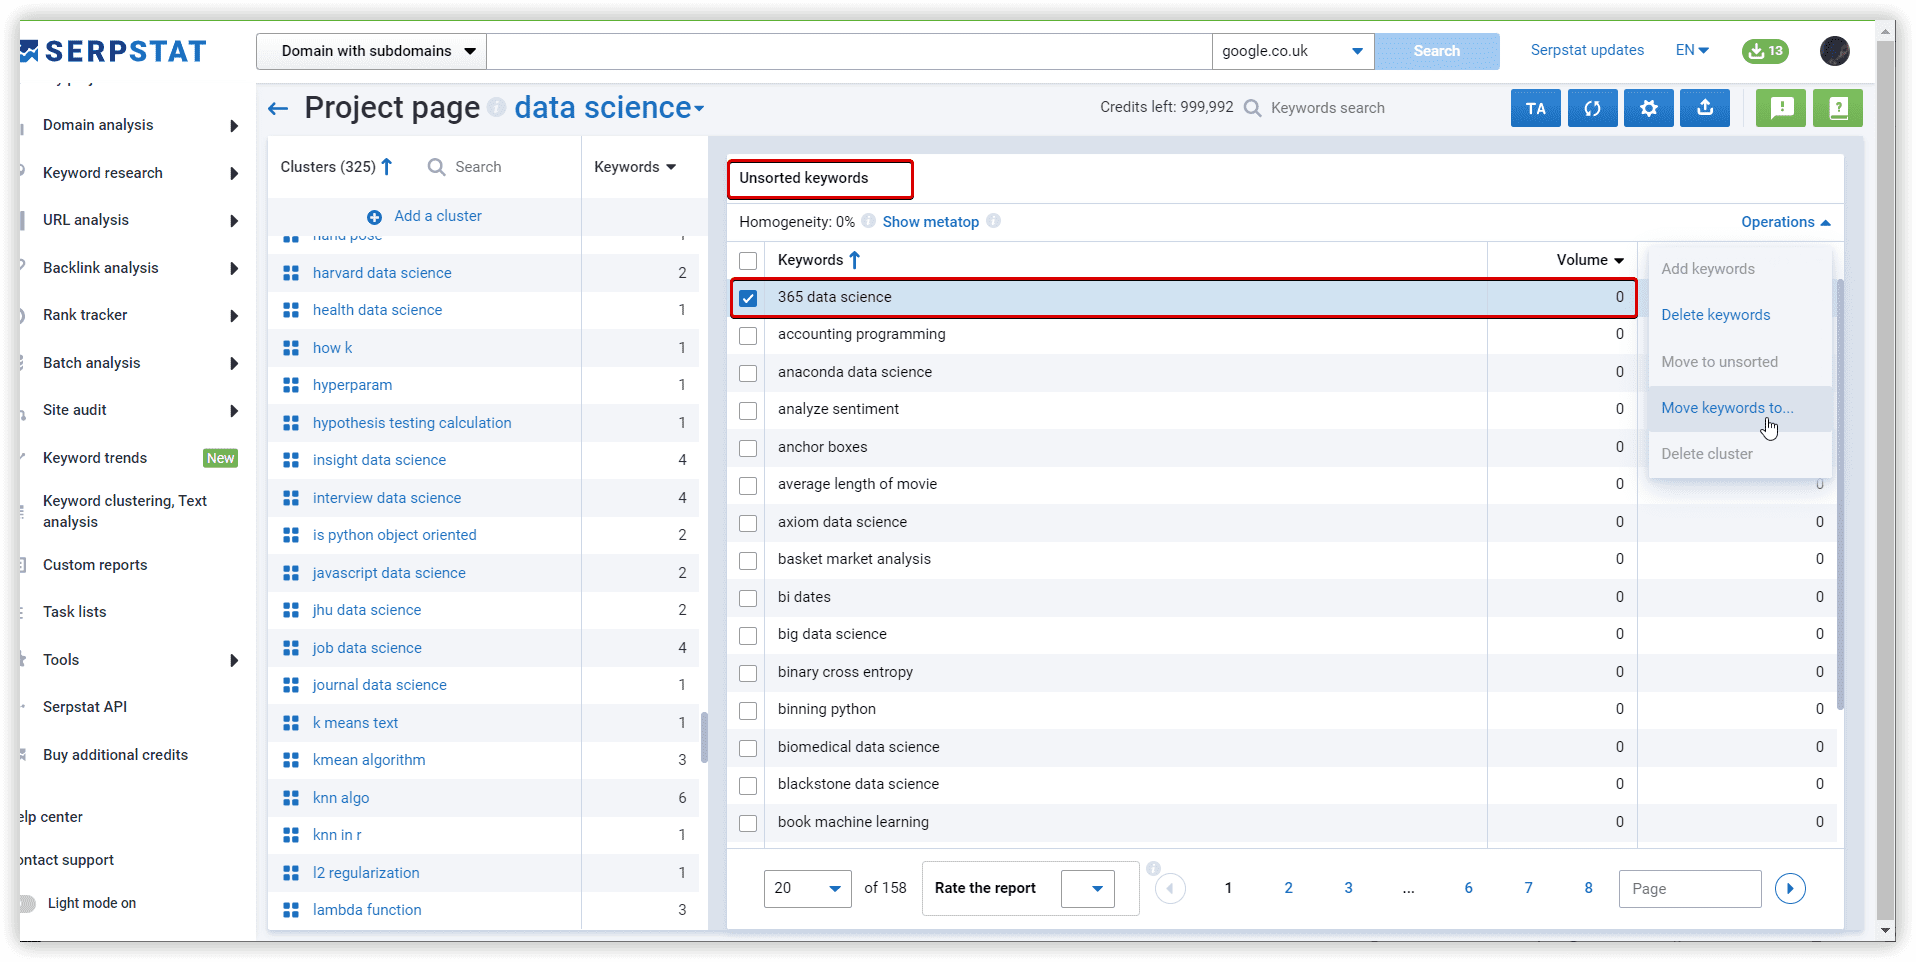Open the google.co.uk search engine dropdown
The width and height of the screenshot is (1916, 962).
coord(1292,51)
